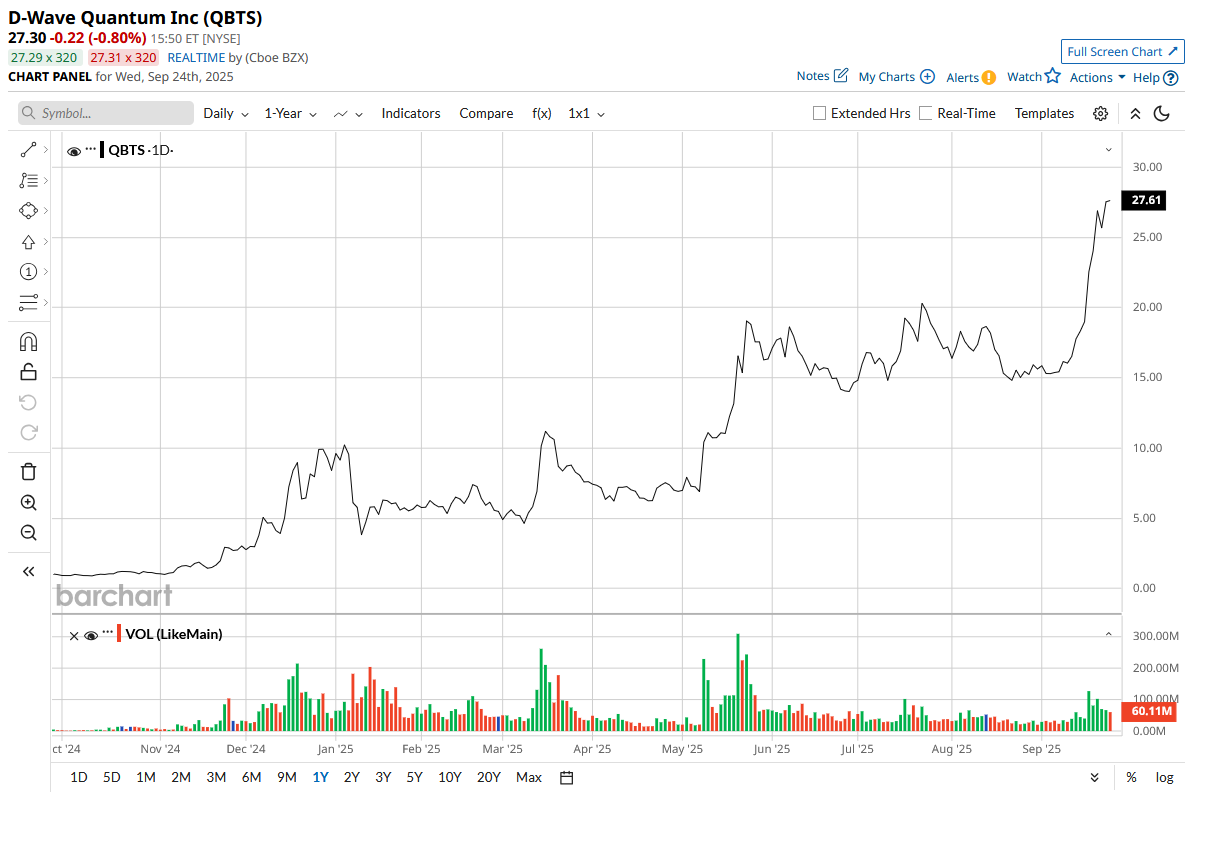
Task: Open My Charts
Action: 896,77
